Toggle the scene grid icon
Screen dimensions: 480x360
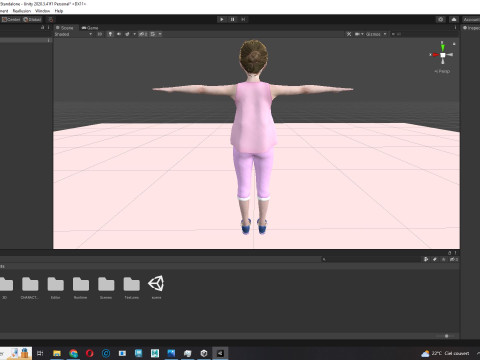(x=153, y=34)
